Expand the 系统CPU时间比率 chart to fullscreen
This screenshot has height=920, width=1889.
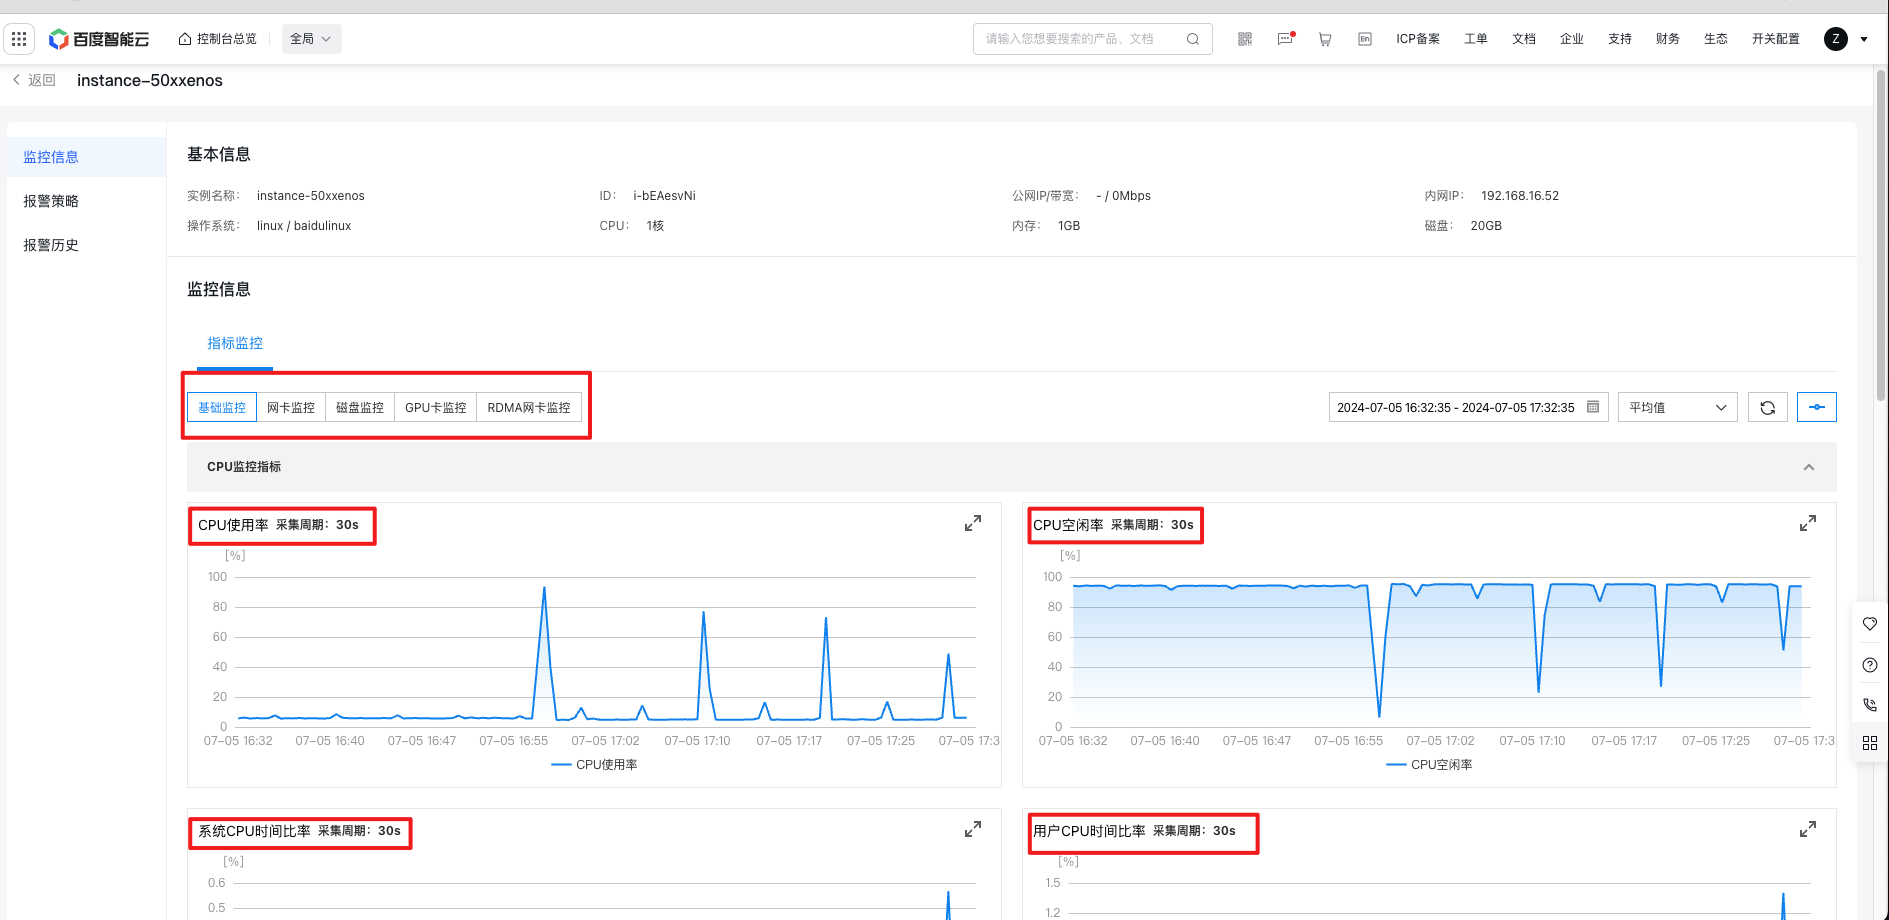pos(973,829)
